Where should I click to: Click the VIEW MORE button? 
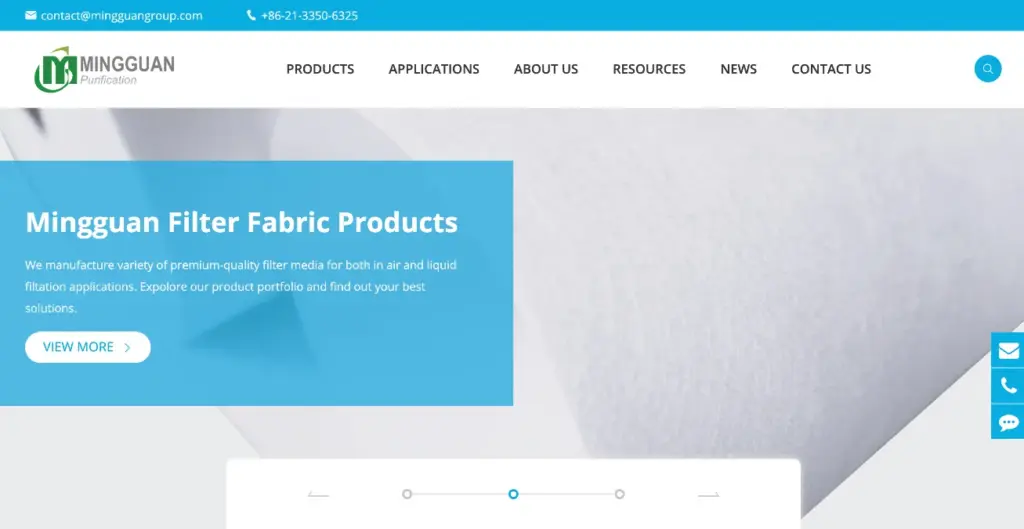point(88,347)
